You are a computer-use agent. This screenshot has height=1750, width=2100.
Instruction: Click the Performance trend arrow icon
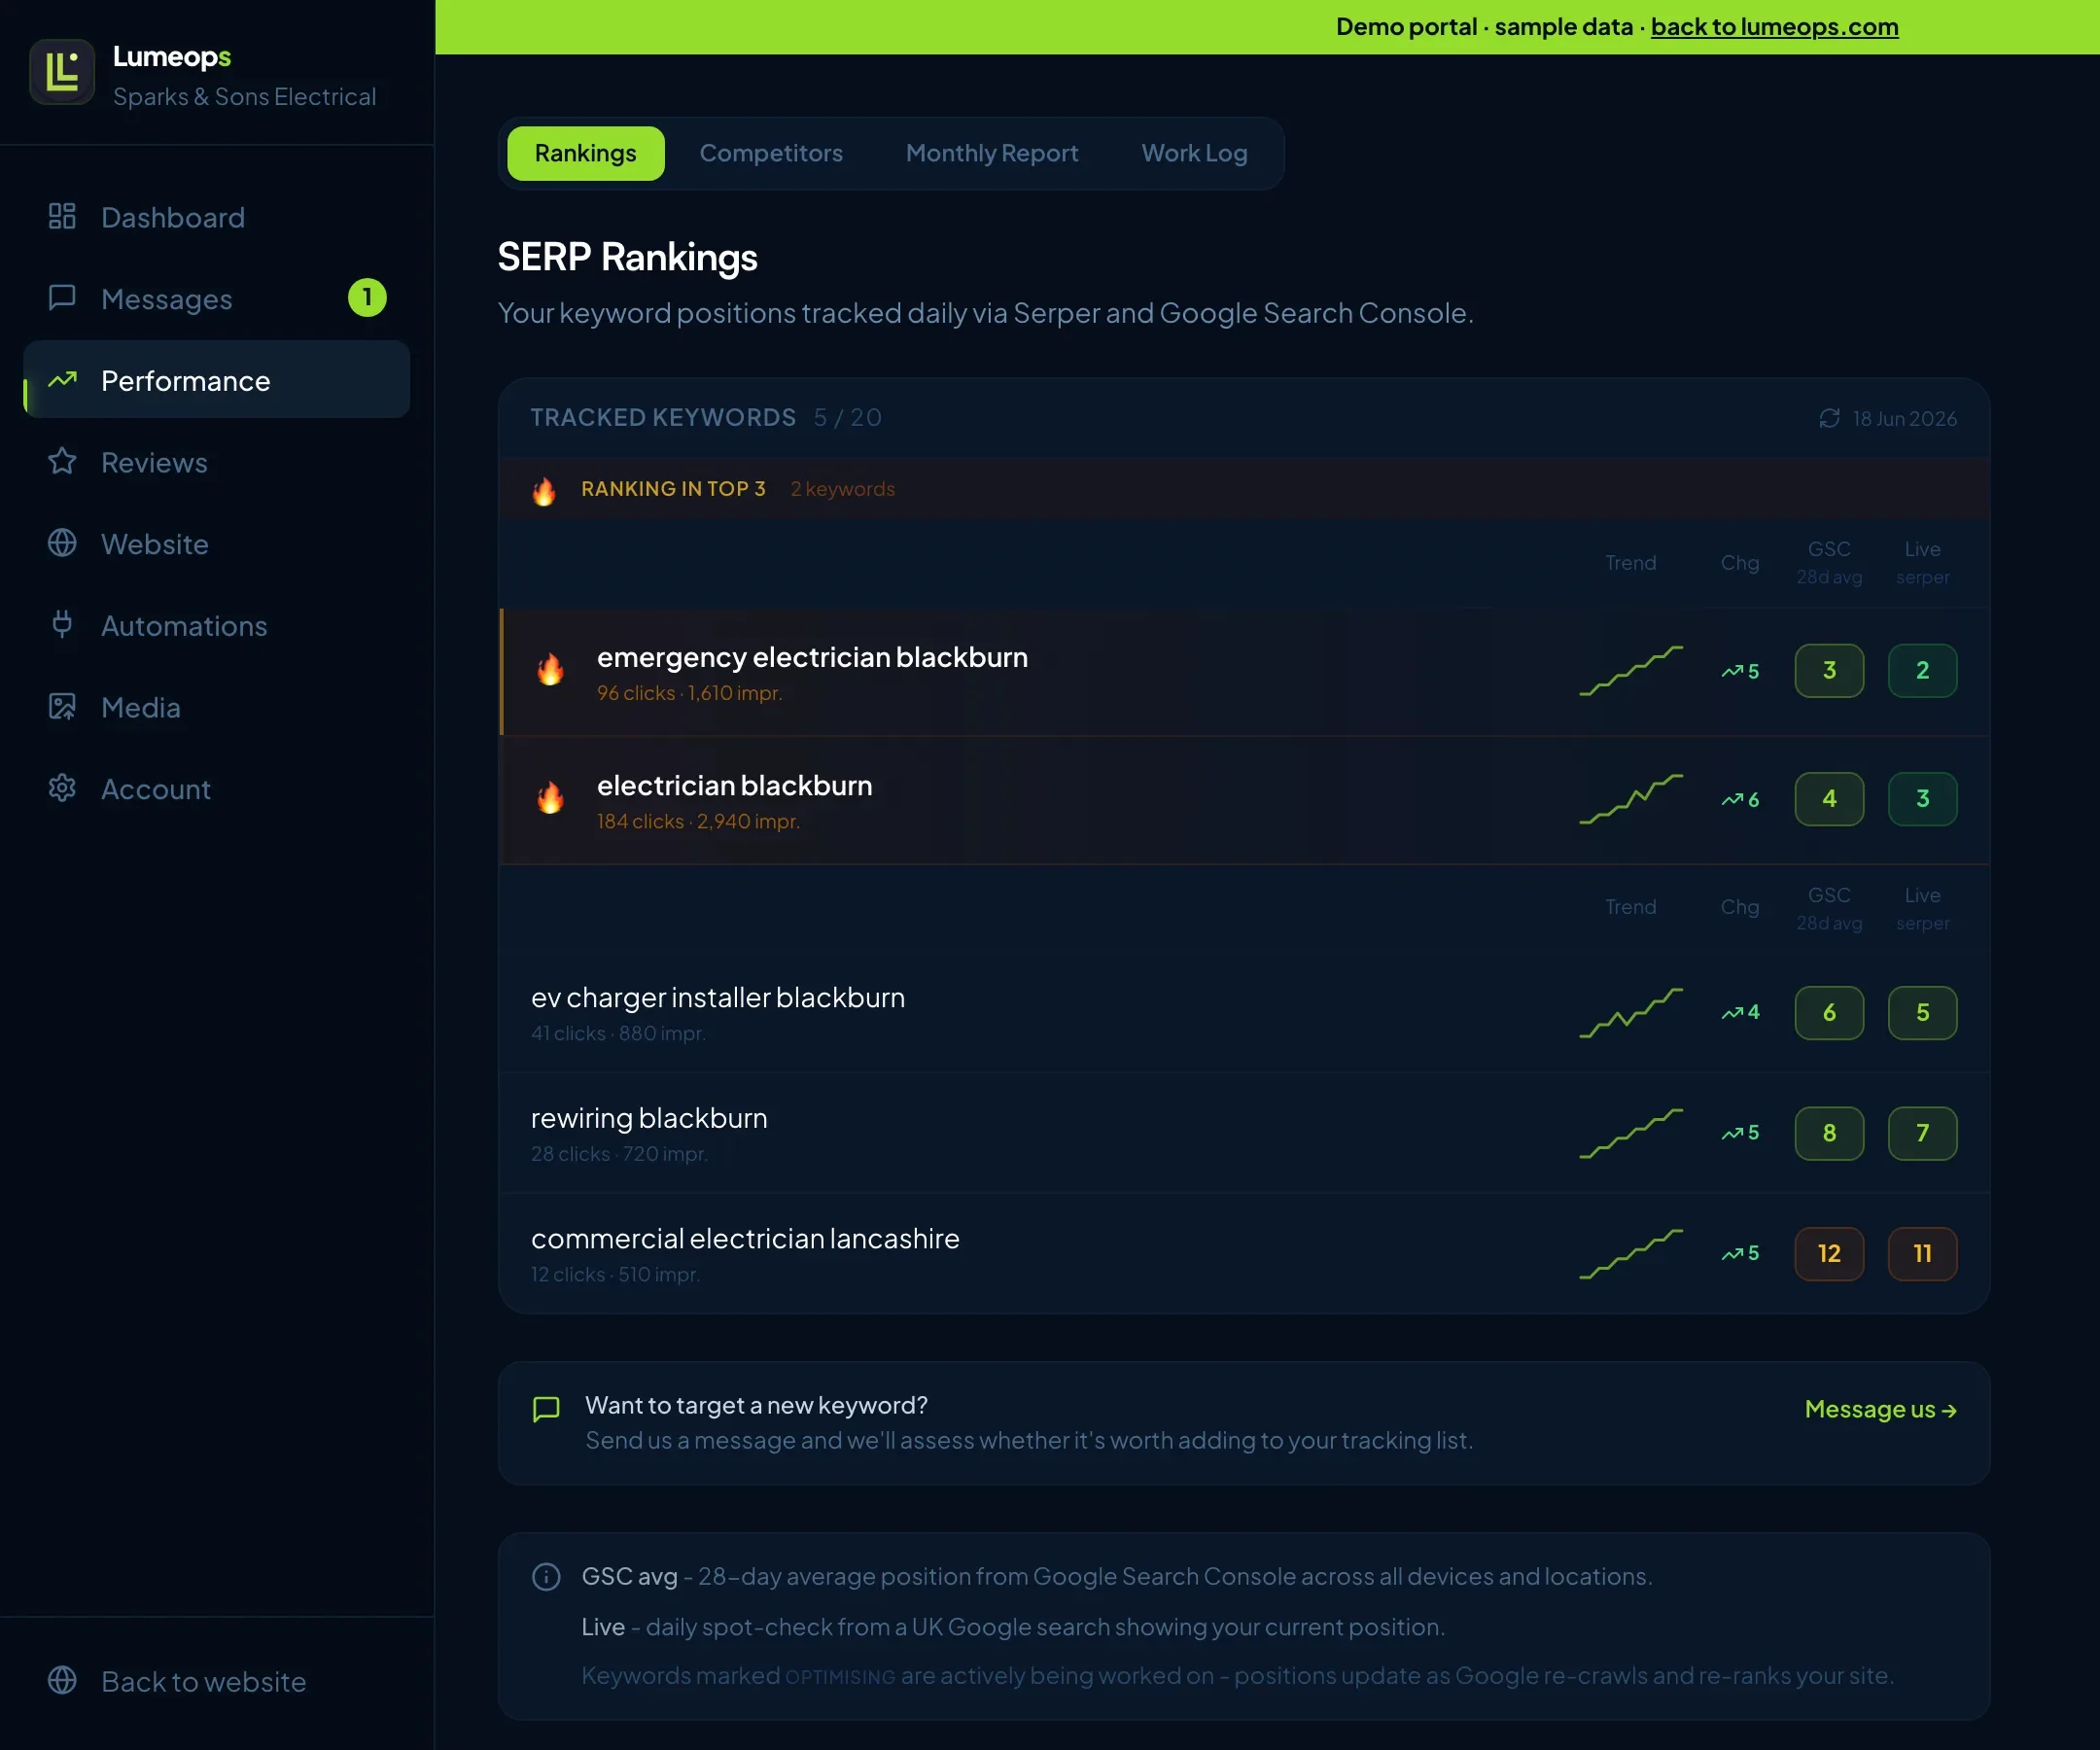click(x=62, y=380)
